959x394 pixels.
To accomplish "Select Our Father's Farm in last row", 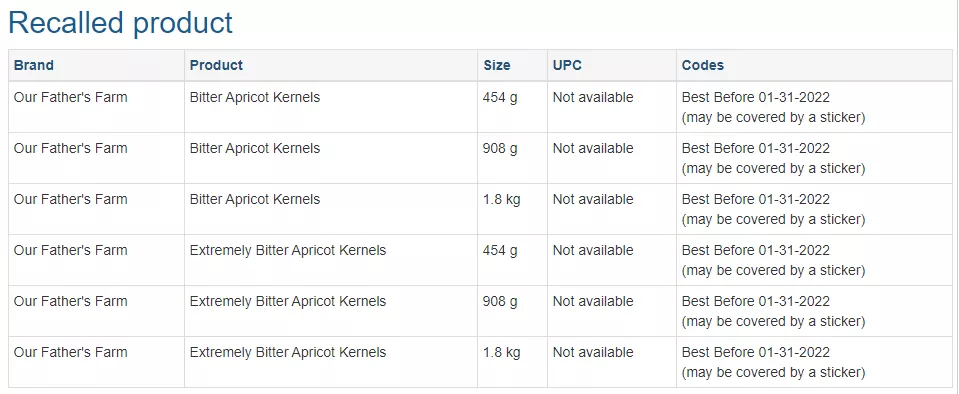I will 70,352.
